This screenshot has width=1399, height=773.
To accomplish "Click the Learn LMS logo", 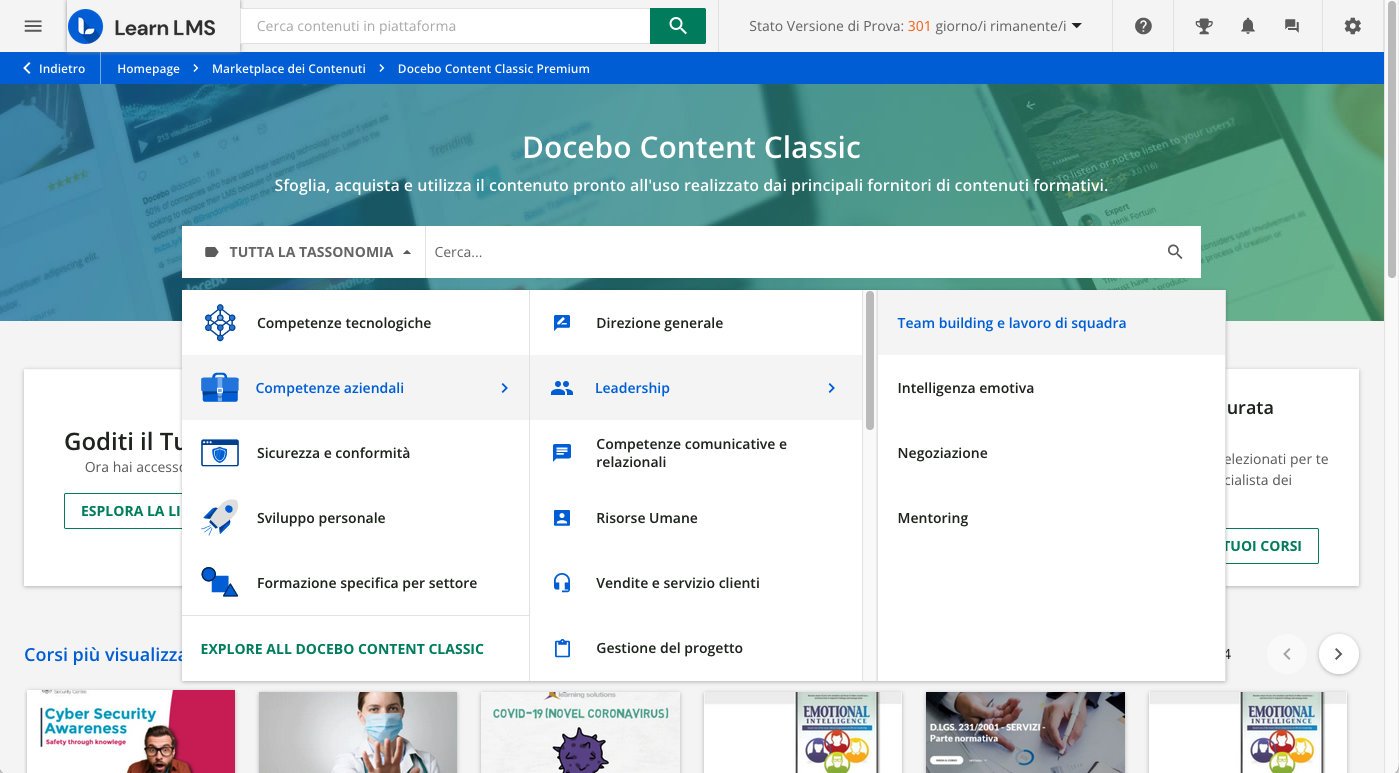I will click(142, 27).
